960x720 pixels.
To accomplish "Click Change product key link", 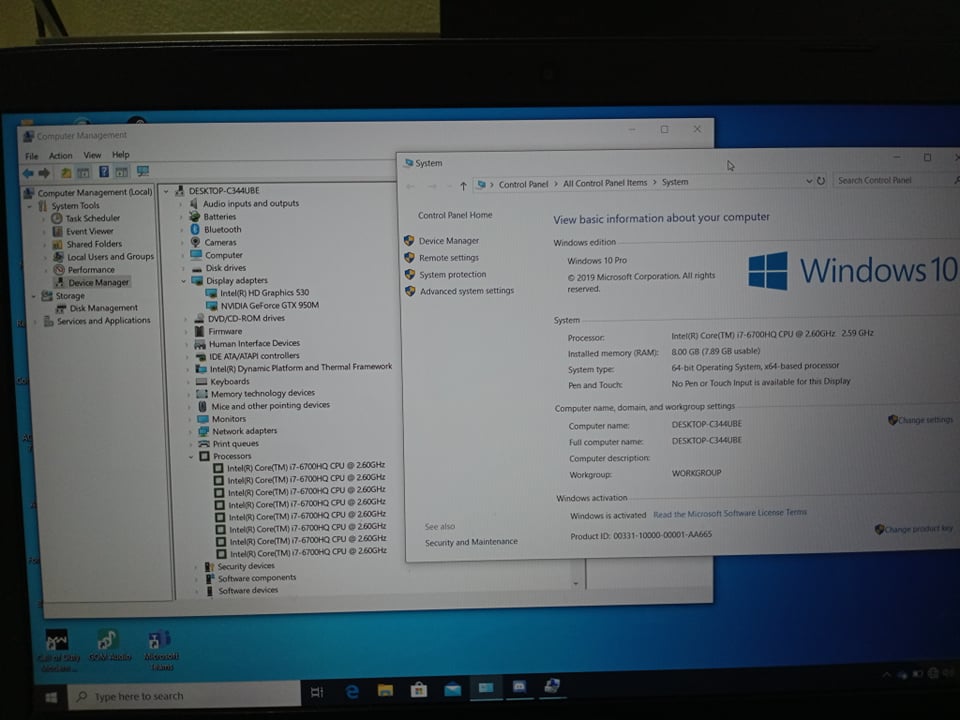I will click(x=918, y=529).
